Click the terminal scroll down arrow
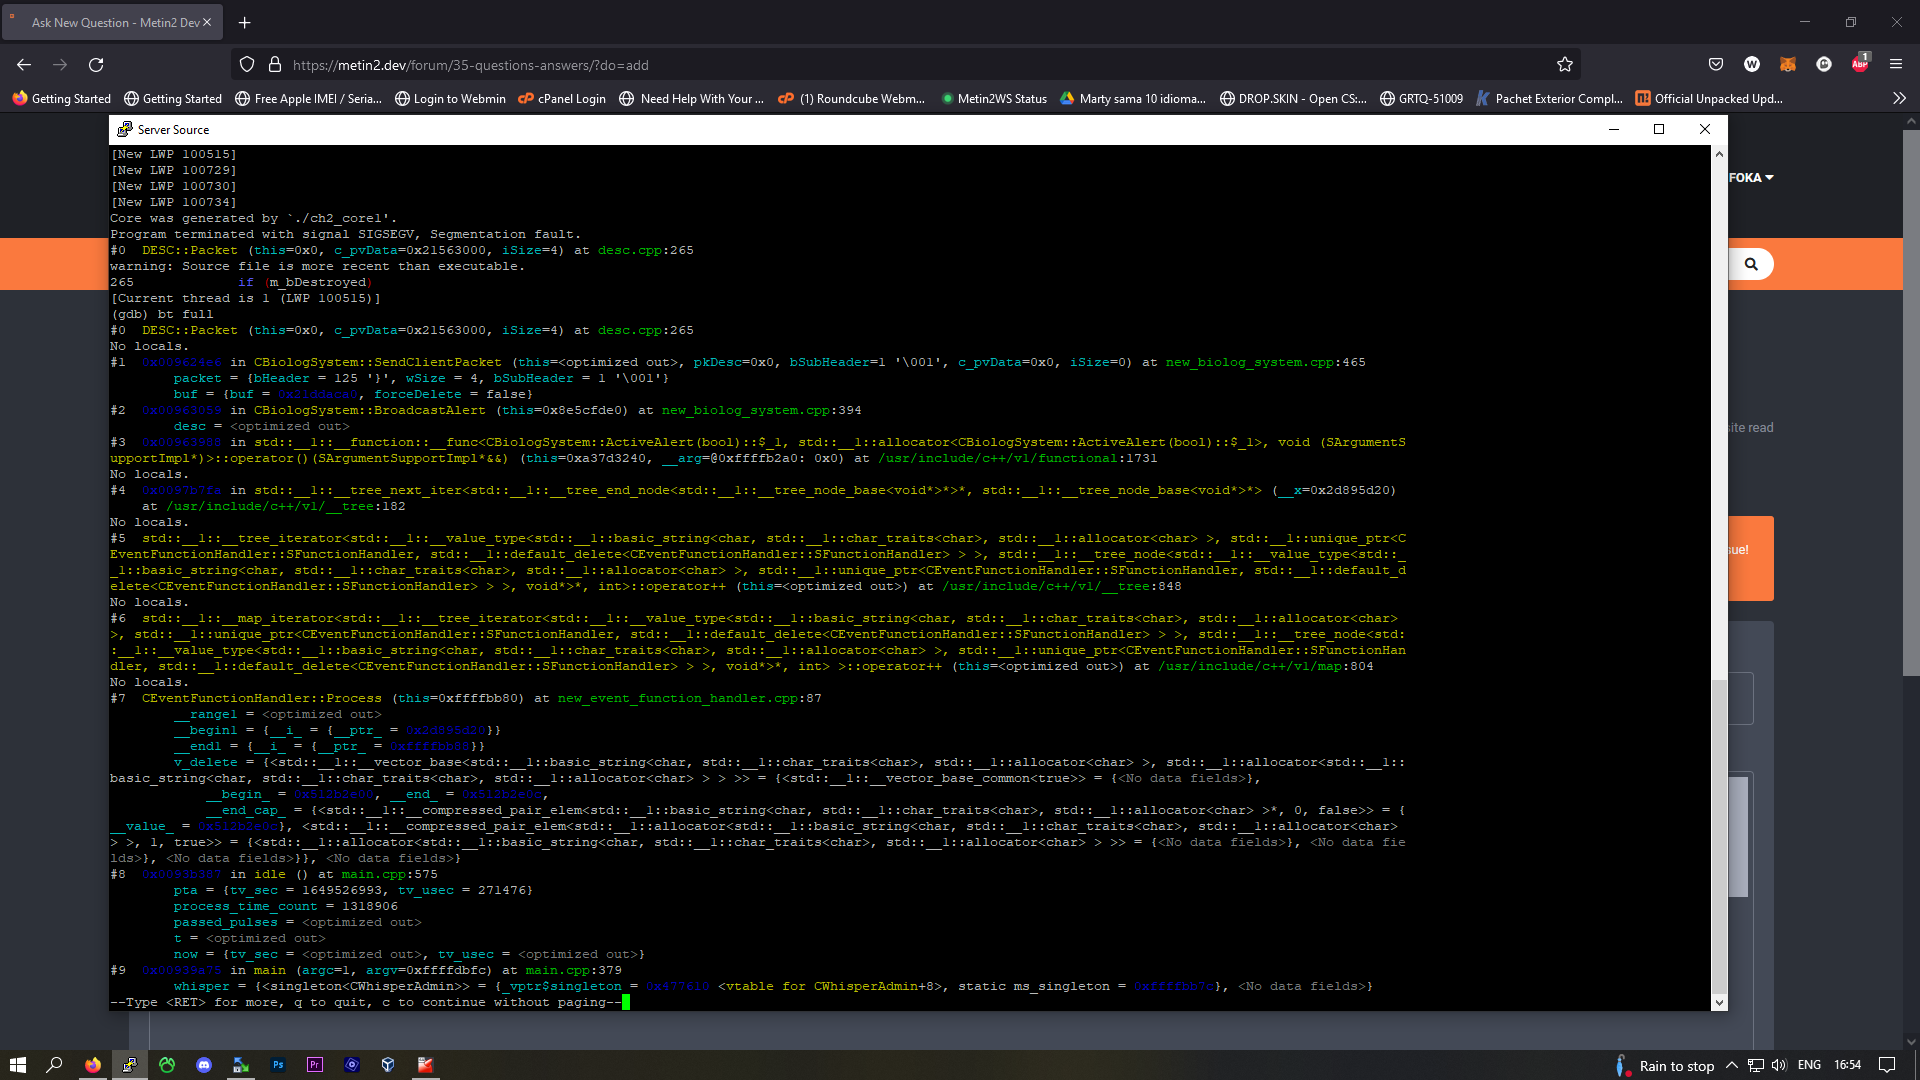This screenshot has width=1920, height=1080. coord(1719,1002)
